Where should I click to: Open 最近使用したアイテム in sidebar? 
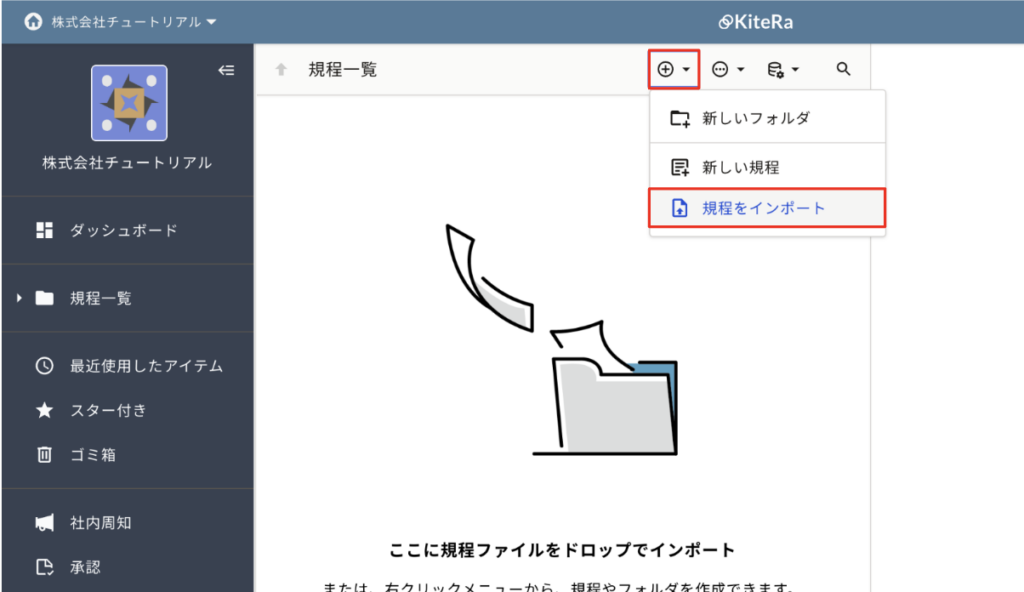click(x=145, y=366)
